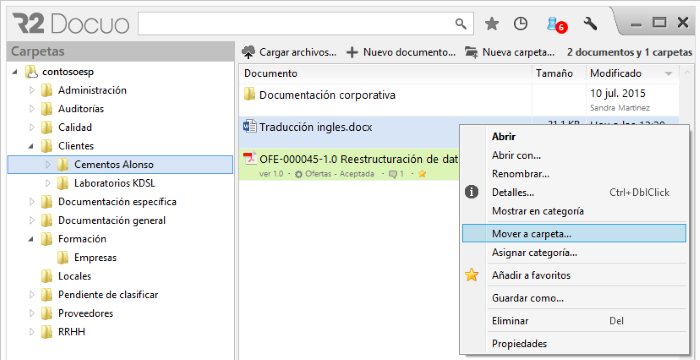This screenshot has height=360, width=700.
Task: Click the favorite star on OFE-000045 row
Action: [422, 174]
